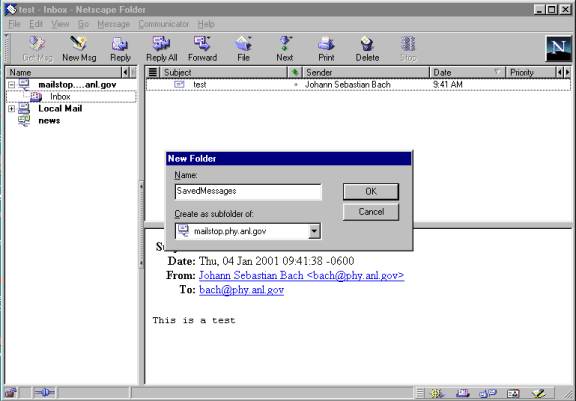The width and height of the screenshot is (576, 401).
Task: Open the Message menu
Action: pyautogui.click(x=114, y=24)
